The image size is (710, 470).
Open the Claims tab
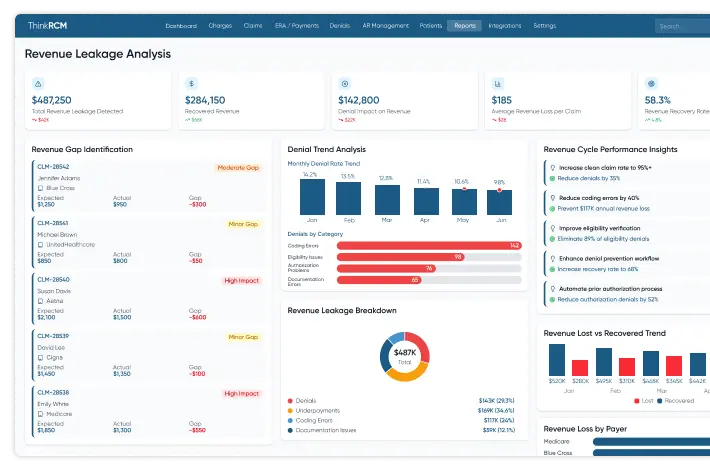[x=253, y=26]
